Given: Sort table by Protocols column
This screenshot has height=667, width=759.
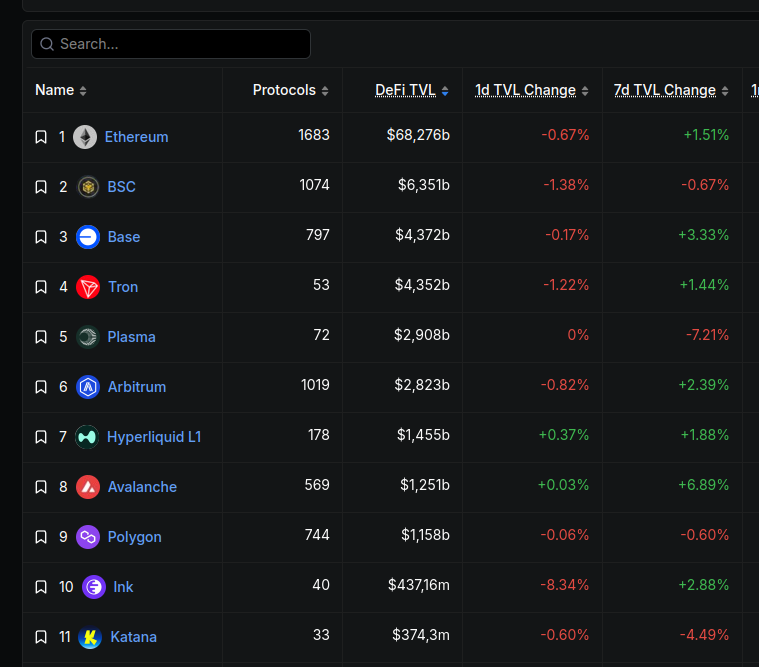Looking at the screenshot, I should 290,91.
